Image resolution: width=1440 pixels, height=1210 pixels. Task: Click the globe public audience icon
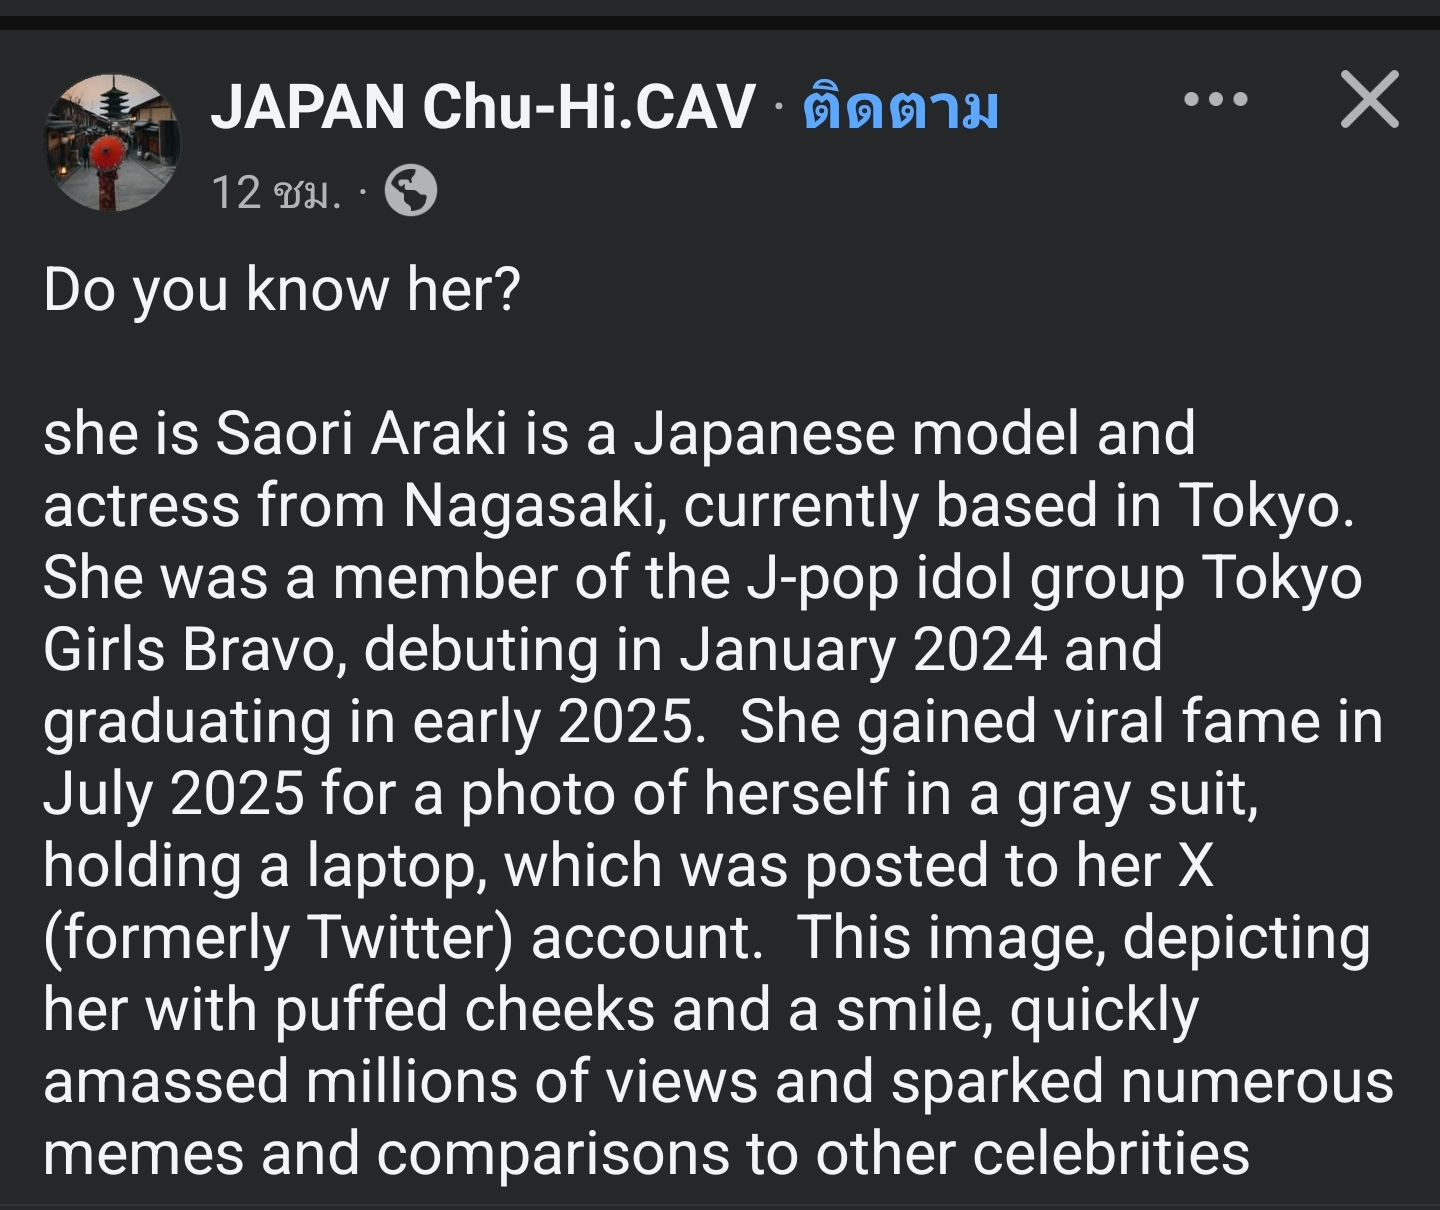tap(410, 190)
